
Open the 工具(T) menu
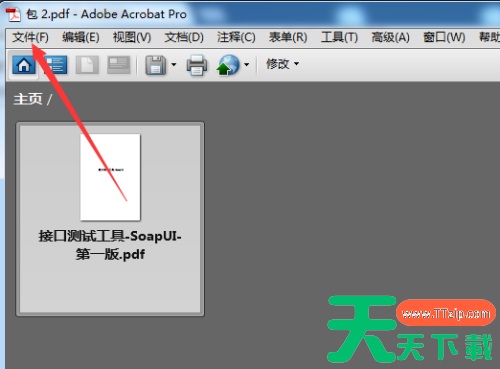[x=339, y=37]
